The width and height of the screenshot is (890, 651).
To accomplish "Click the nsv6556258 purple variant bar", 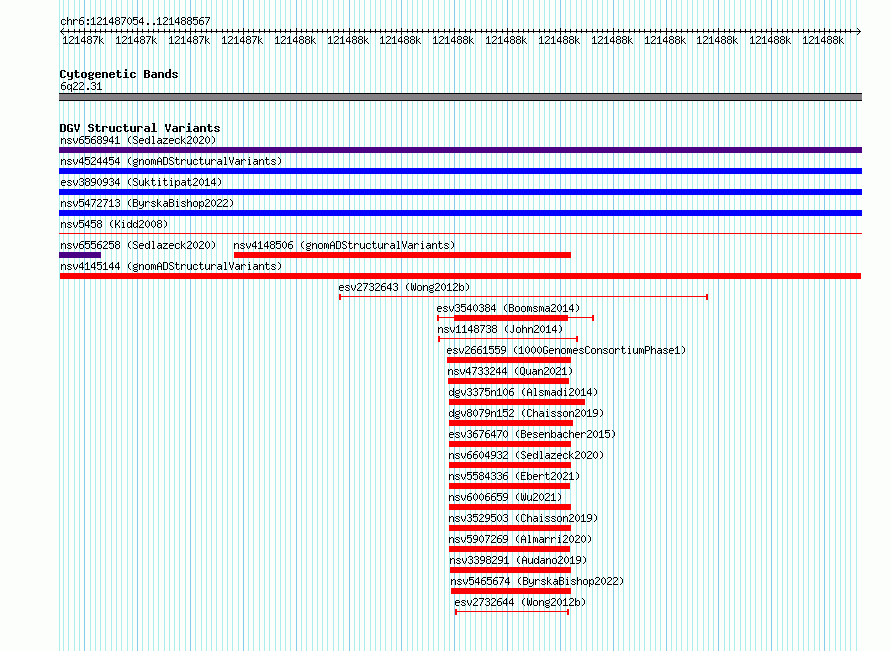I will pyautogui.click(x=80, y=255).
